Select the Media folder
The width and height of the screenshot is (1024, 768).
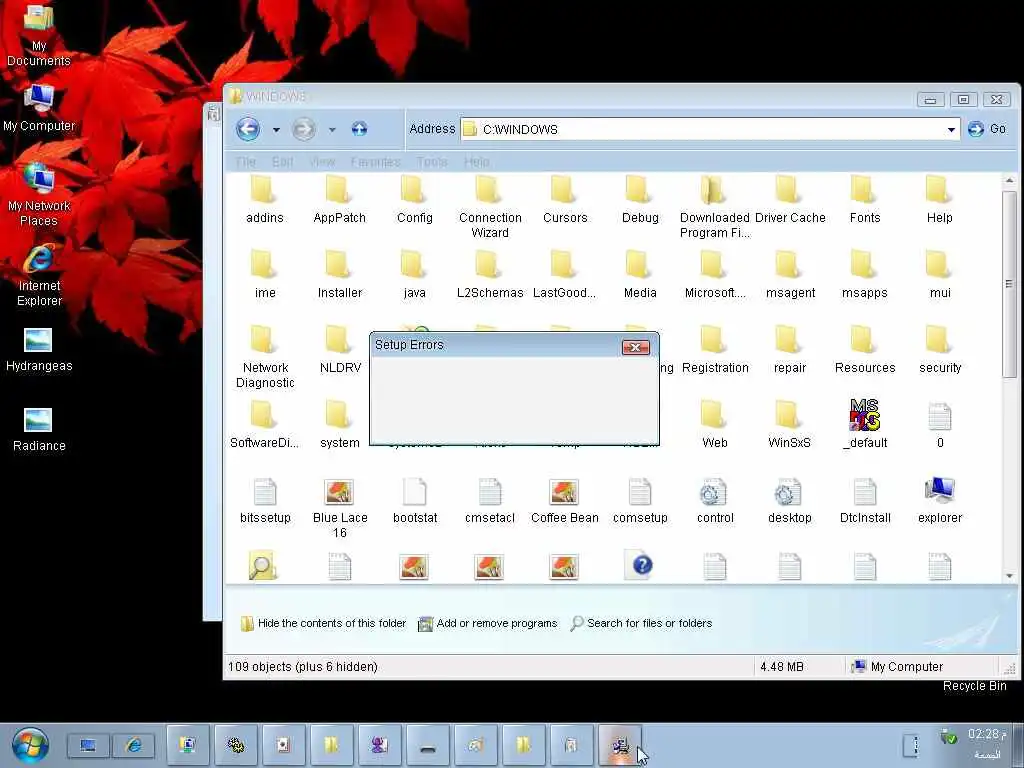pyautogui.click(x=640, y=275)
